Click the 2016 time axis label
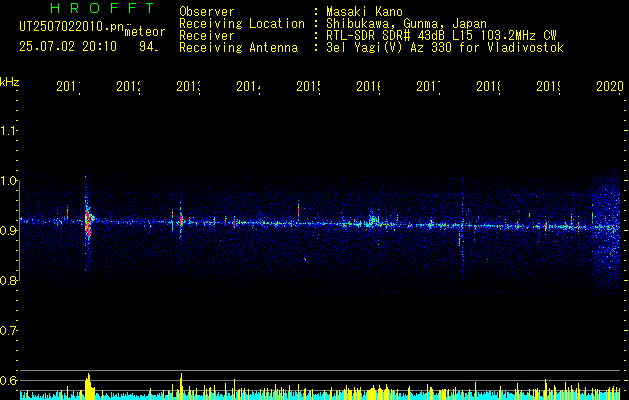The image size is (629, 400). [368, 86]
